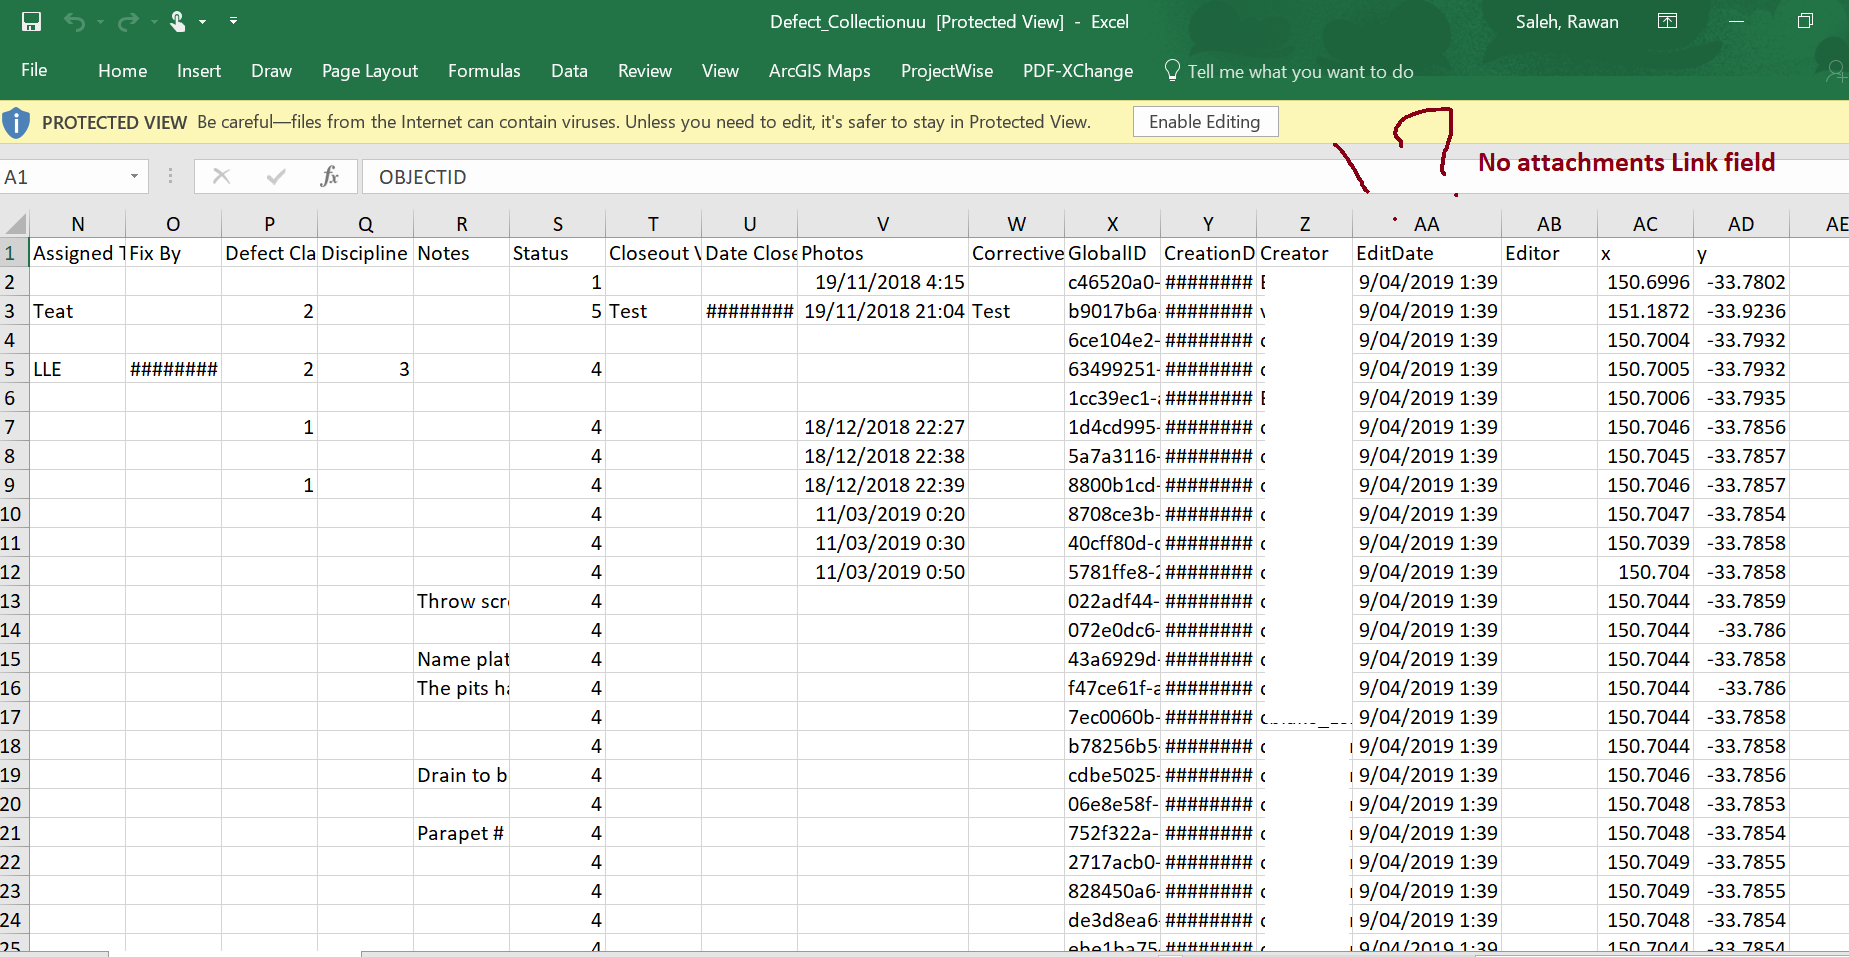Click the GlobalID header cell

point(1112,253)
